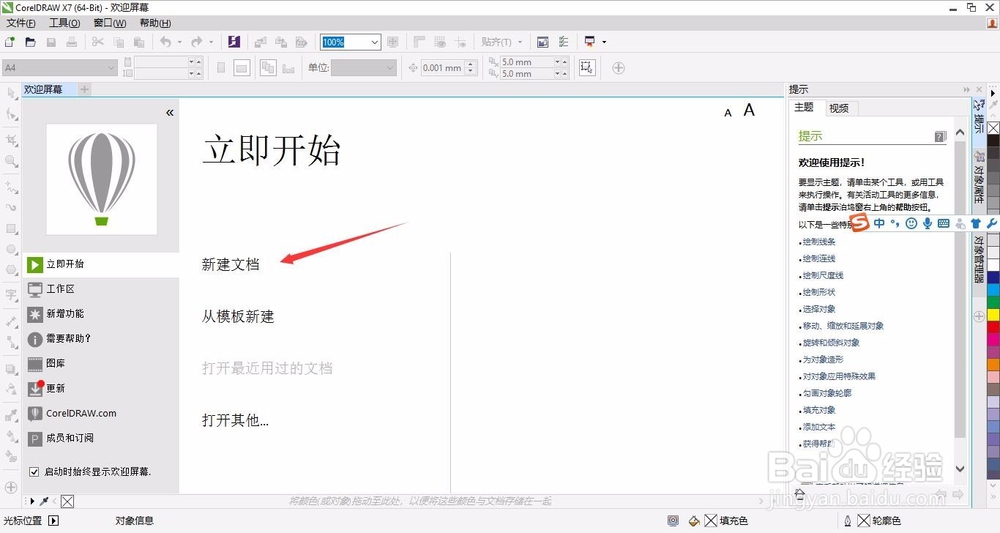Screen dimensions: 1000x533
Task: Open the A4 page size dropdown
Action: [x=112, y=68]
